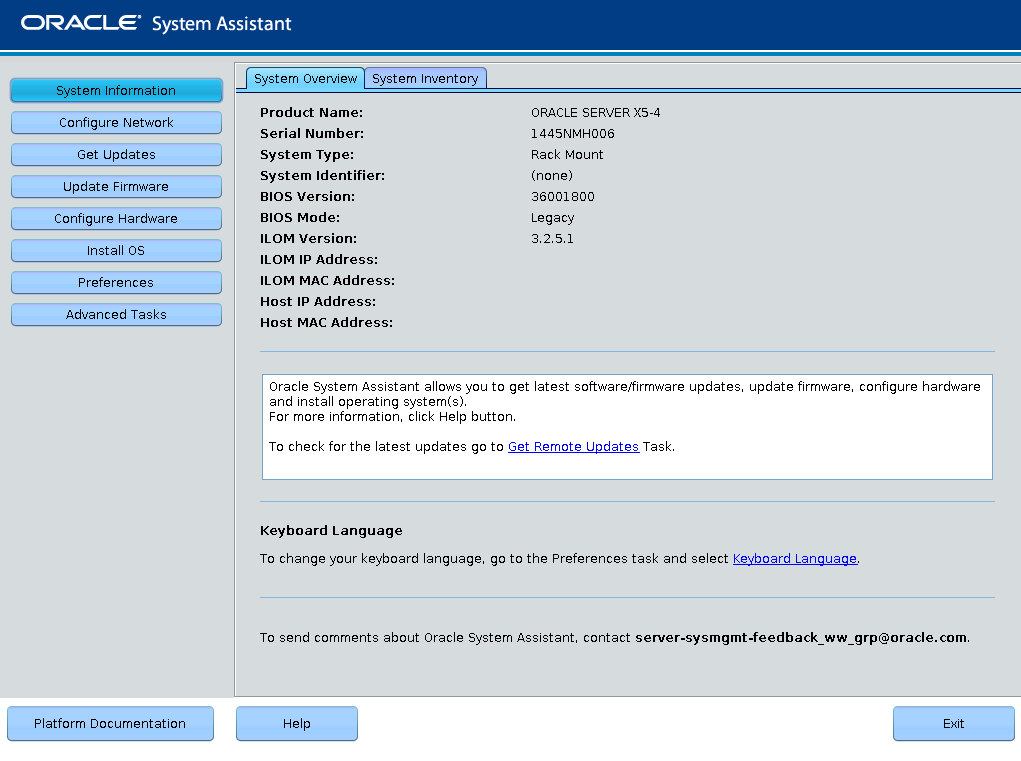Click the Help button
The height and width of the screenshot is (761, 1021).
[x=296, y=723]
